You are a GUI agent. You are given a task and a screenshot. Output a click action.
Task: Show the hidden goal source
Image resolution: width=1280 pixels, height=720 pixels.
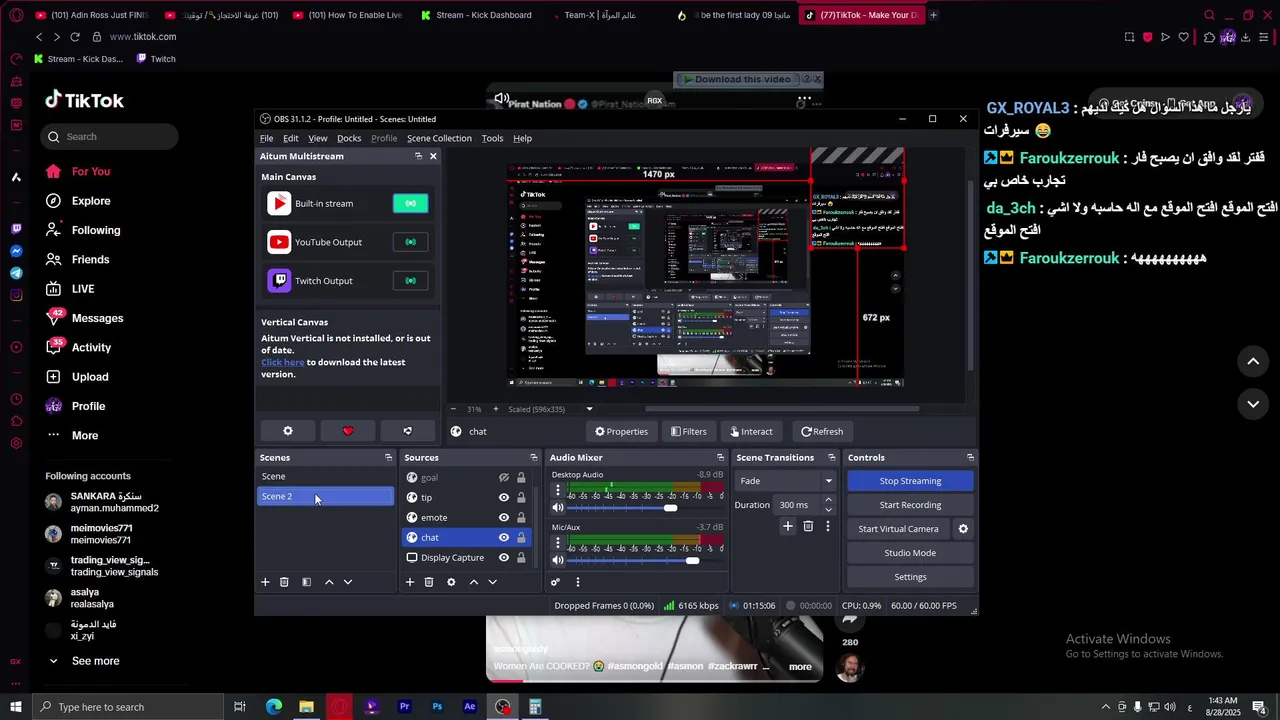(504, 478)
